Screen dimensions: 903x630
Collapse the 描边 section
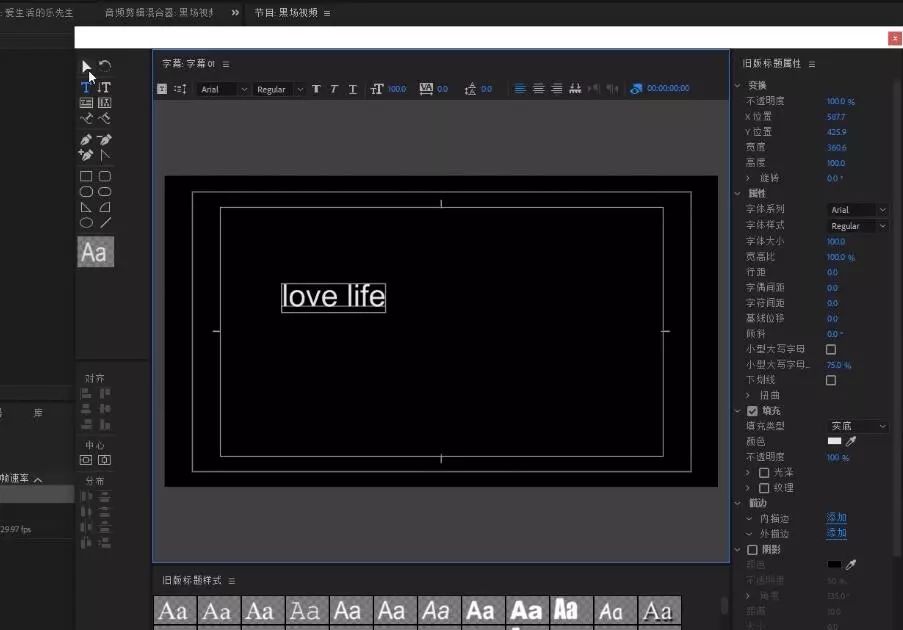click(x=738, y=503)
